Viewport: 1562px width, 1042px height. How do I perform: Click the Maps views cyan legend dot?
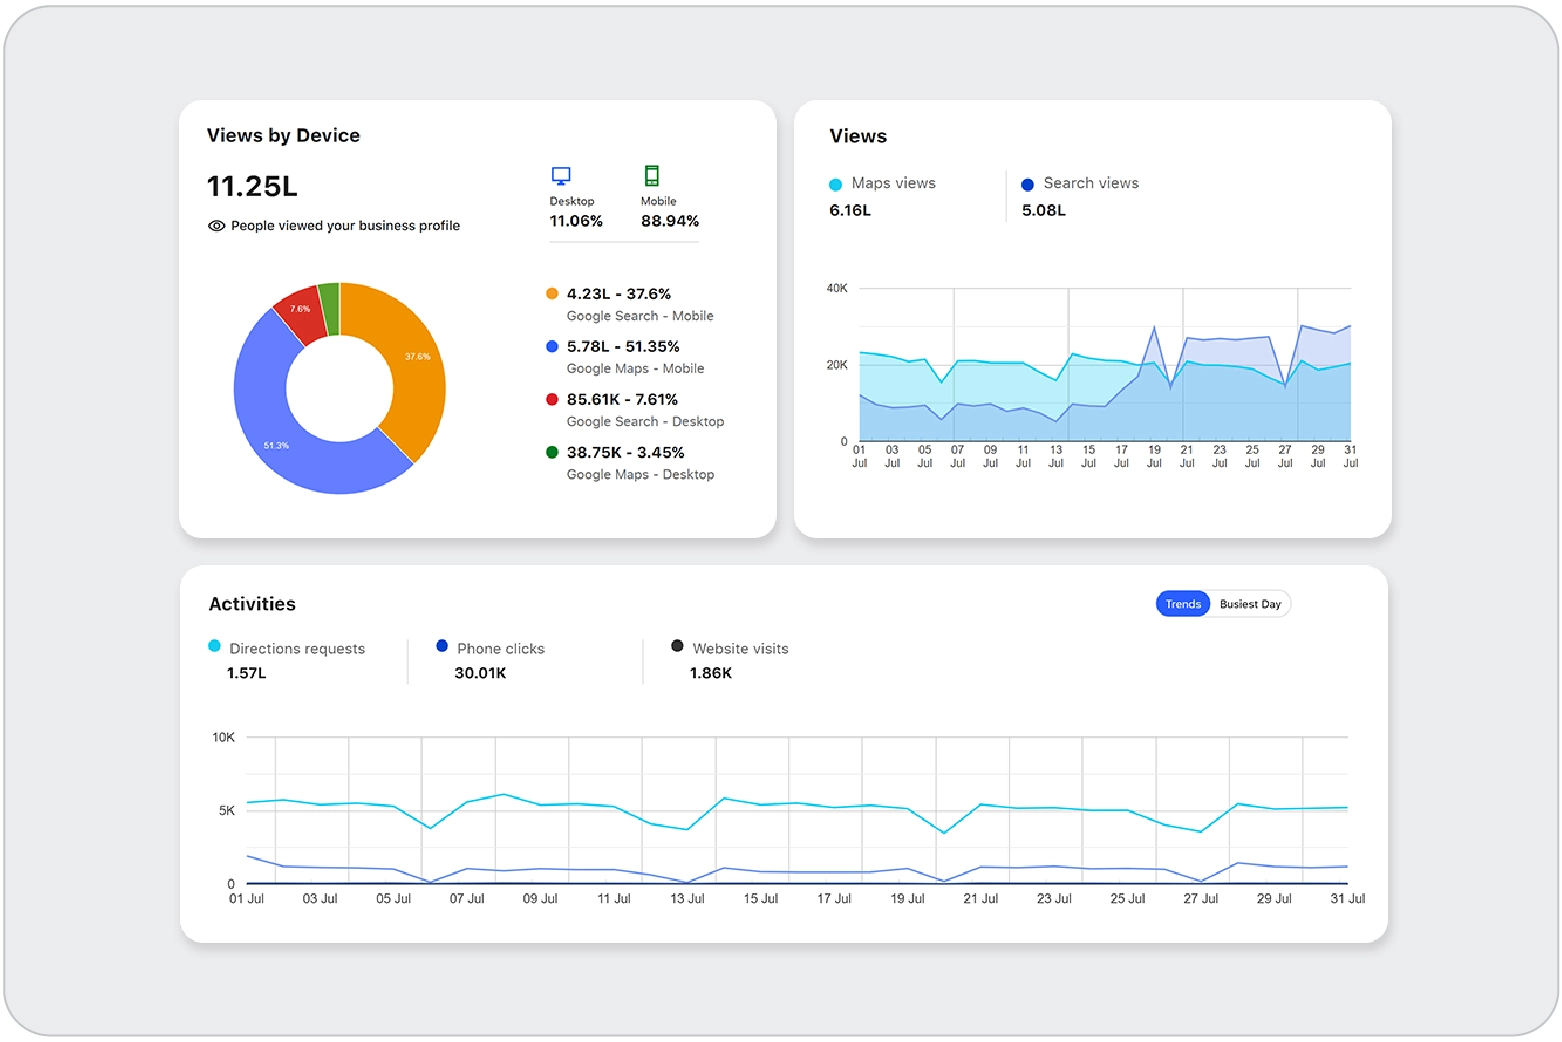[x=835, y=184]
